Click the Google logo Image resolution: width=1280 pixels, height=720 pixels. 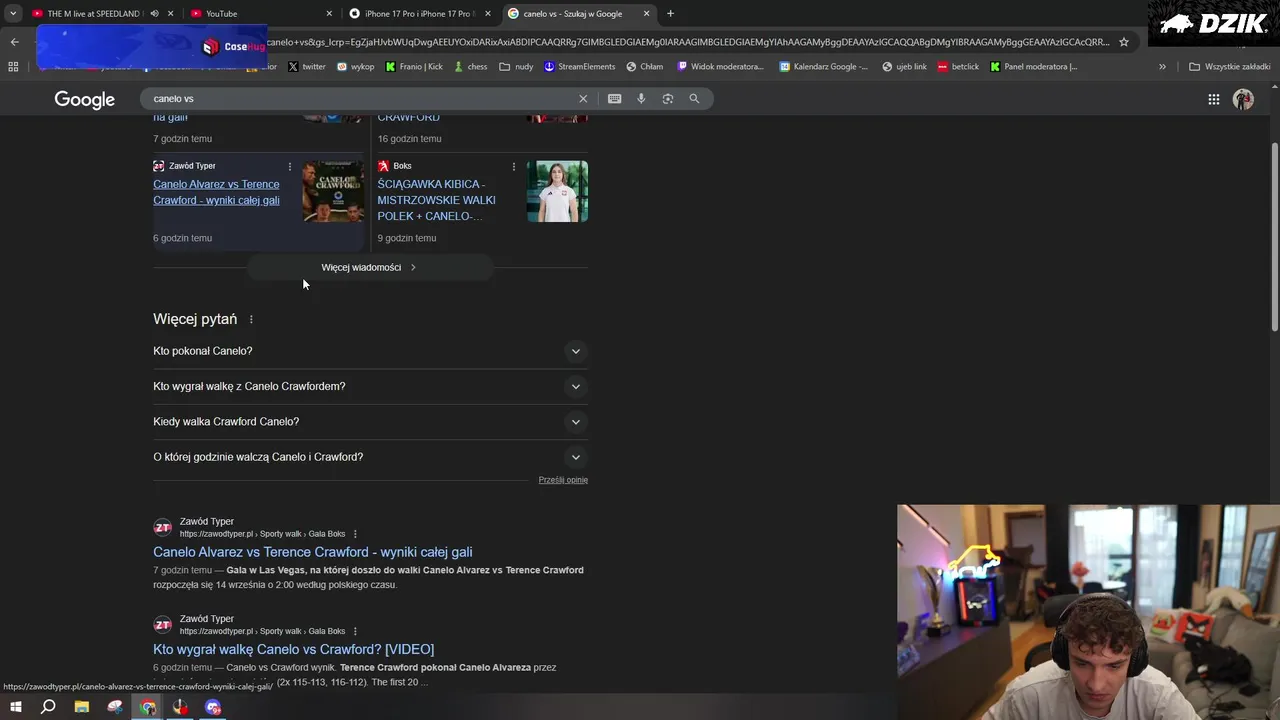click(x=85, y=99)
